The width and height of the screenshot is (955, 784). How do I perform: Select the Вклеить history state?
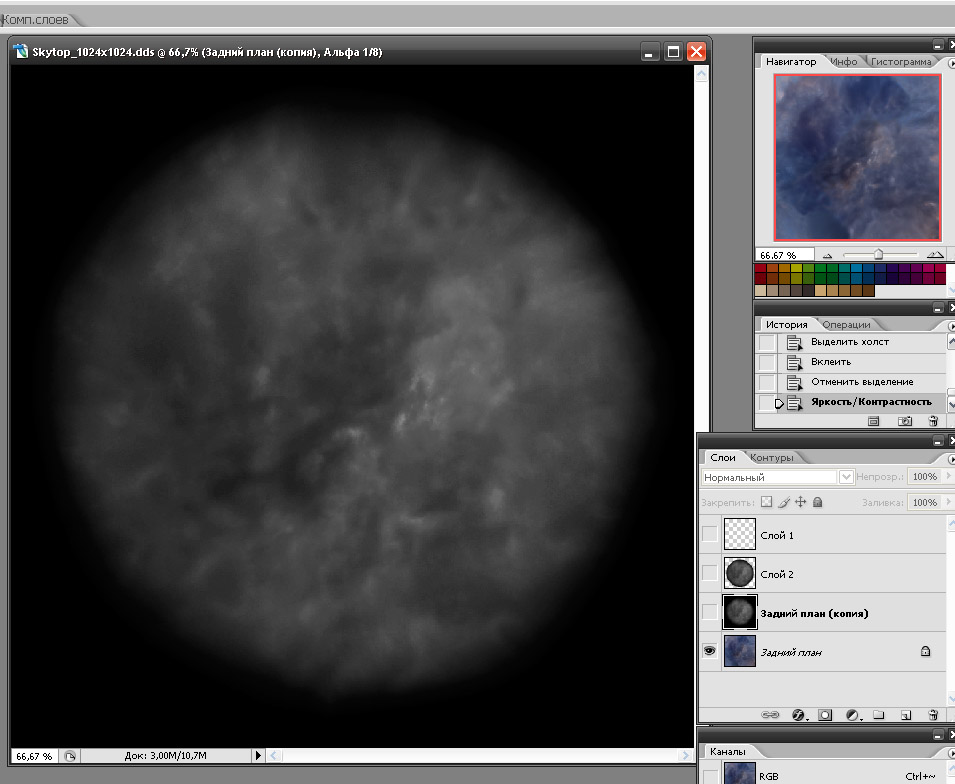coord(831,362)
